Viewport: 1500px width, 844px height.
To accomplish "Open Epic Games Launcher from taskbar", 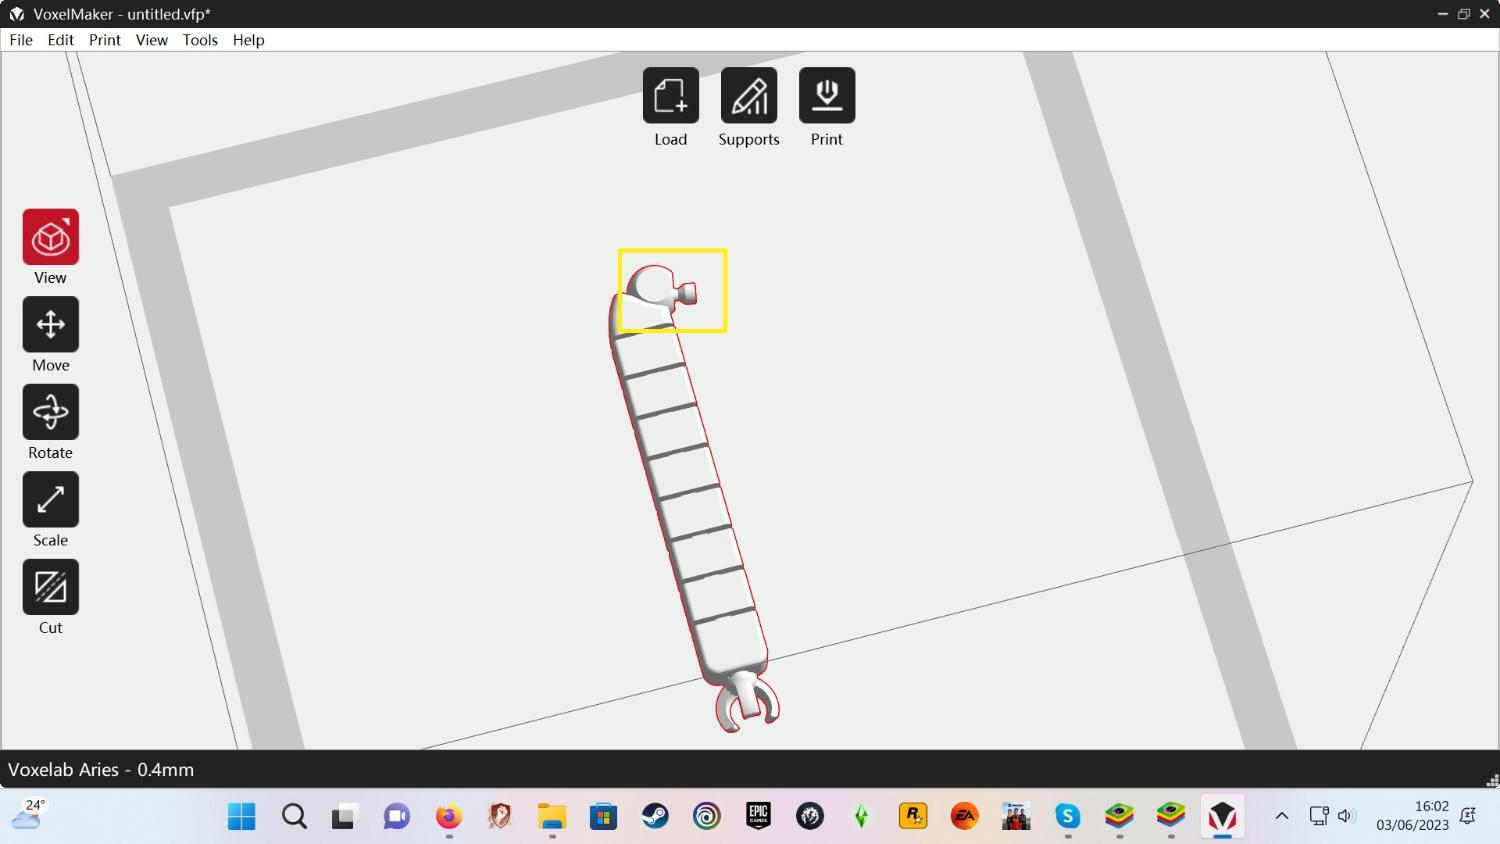I will point(758,817).
